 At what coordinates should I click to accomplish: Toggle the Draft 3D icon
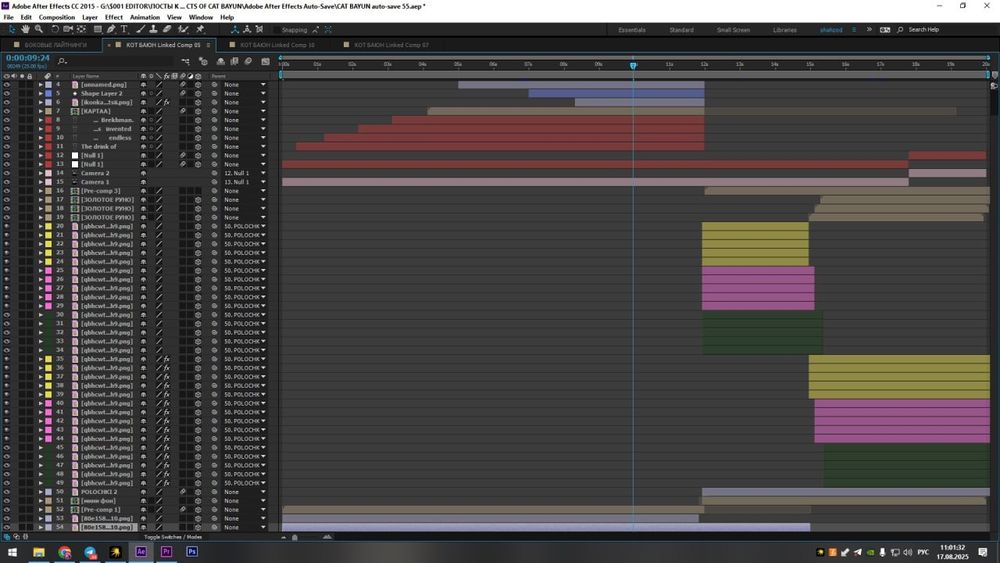click(203, 61)
